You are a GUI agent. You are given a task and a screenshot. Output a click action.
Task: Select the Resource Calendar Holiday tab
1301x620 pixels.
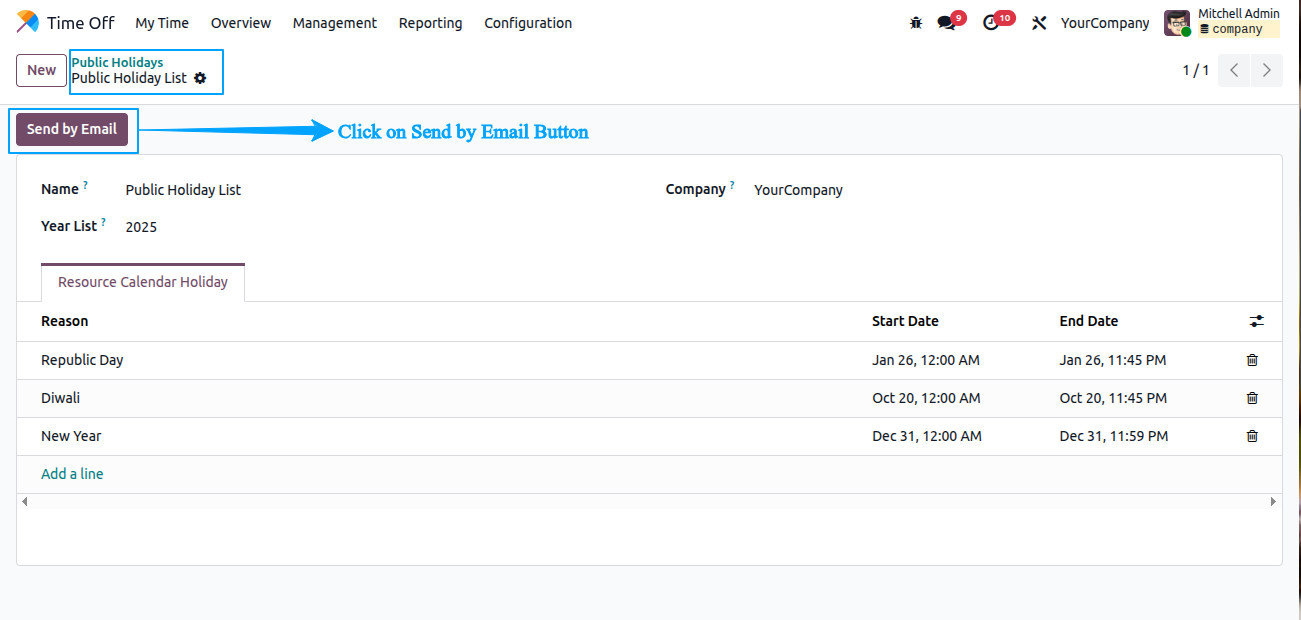143,282
